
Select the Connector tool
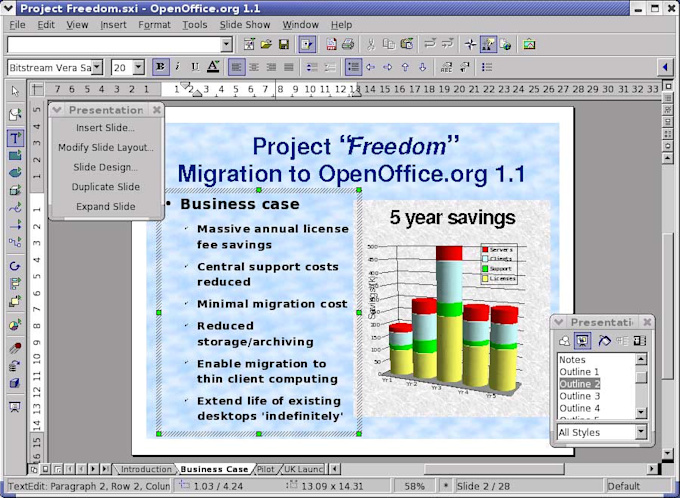pyautogui.click(x=15, y=242)
